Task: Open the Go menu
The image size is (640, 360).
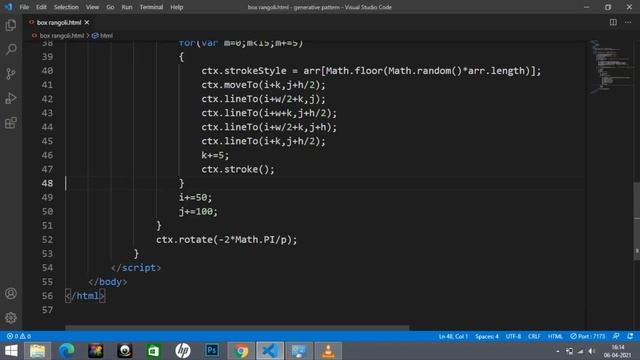Action: [x=110, y=7]
